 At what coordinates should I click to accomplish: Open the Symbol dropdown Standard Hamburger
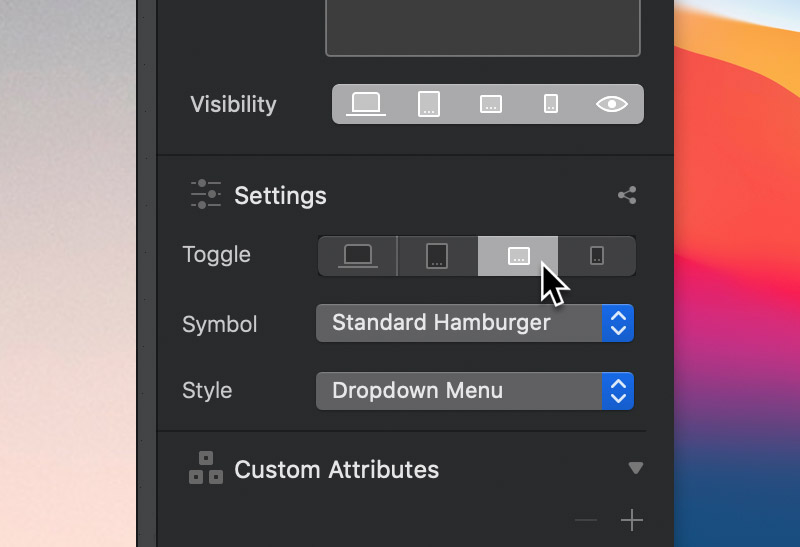[474, 323]
